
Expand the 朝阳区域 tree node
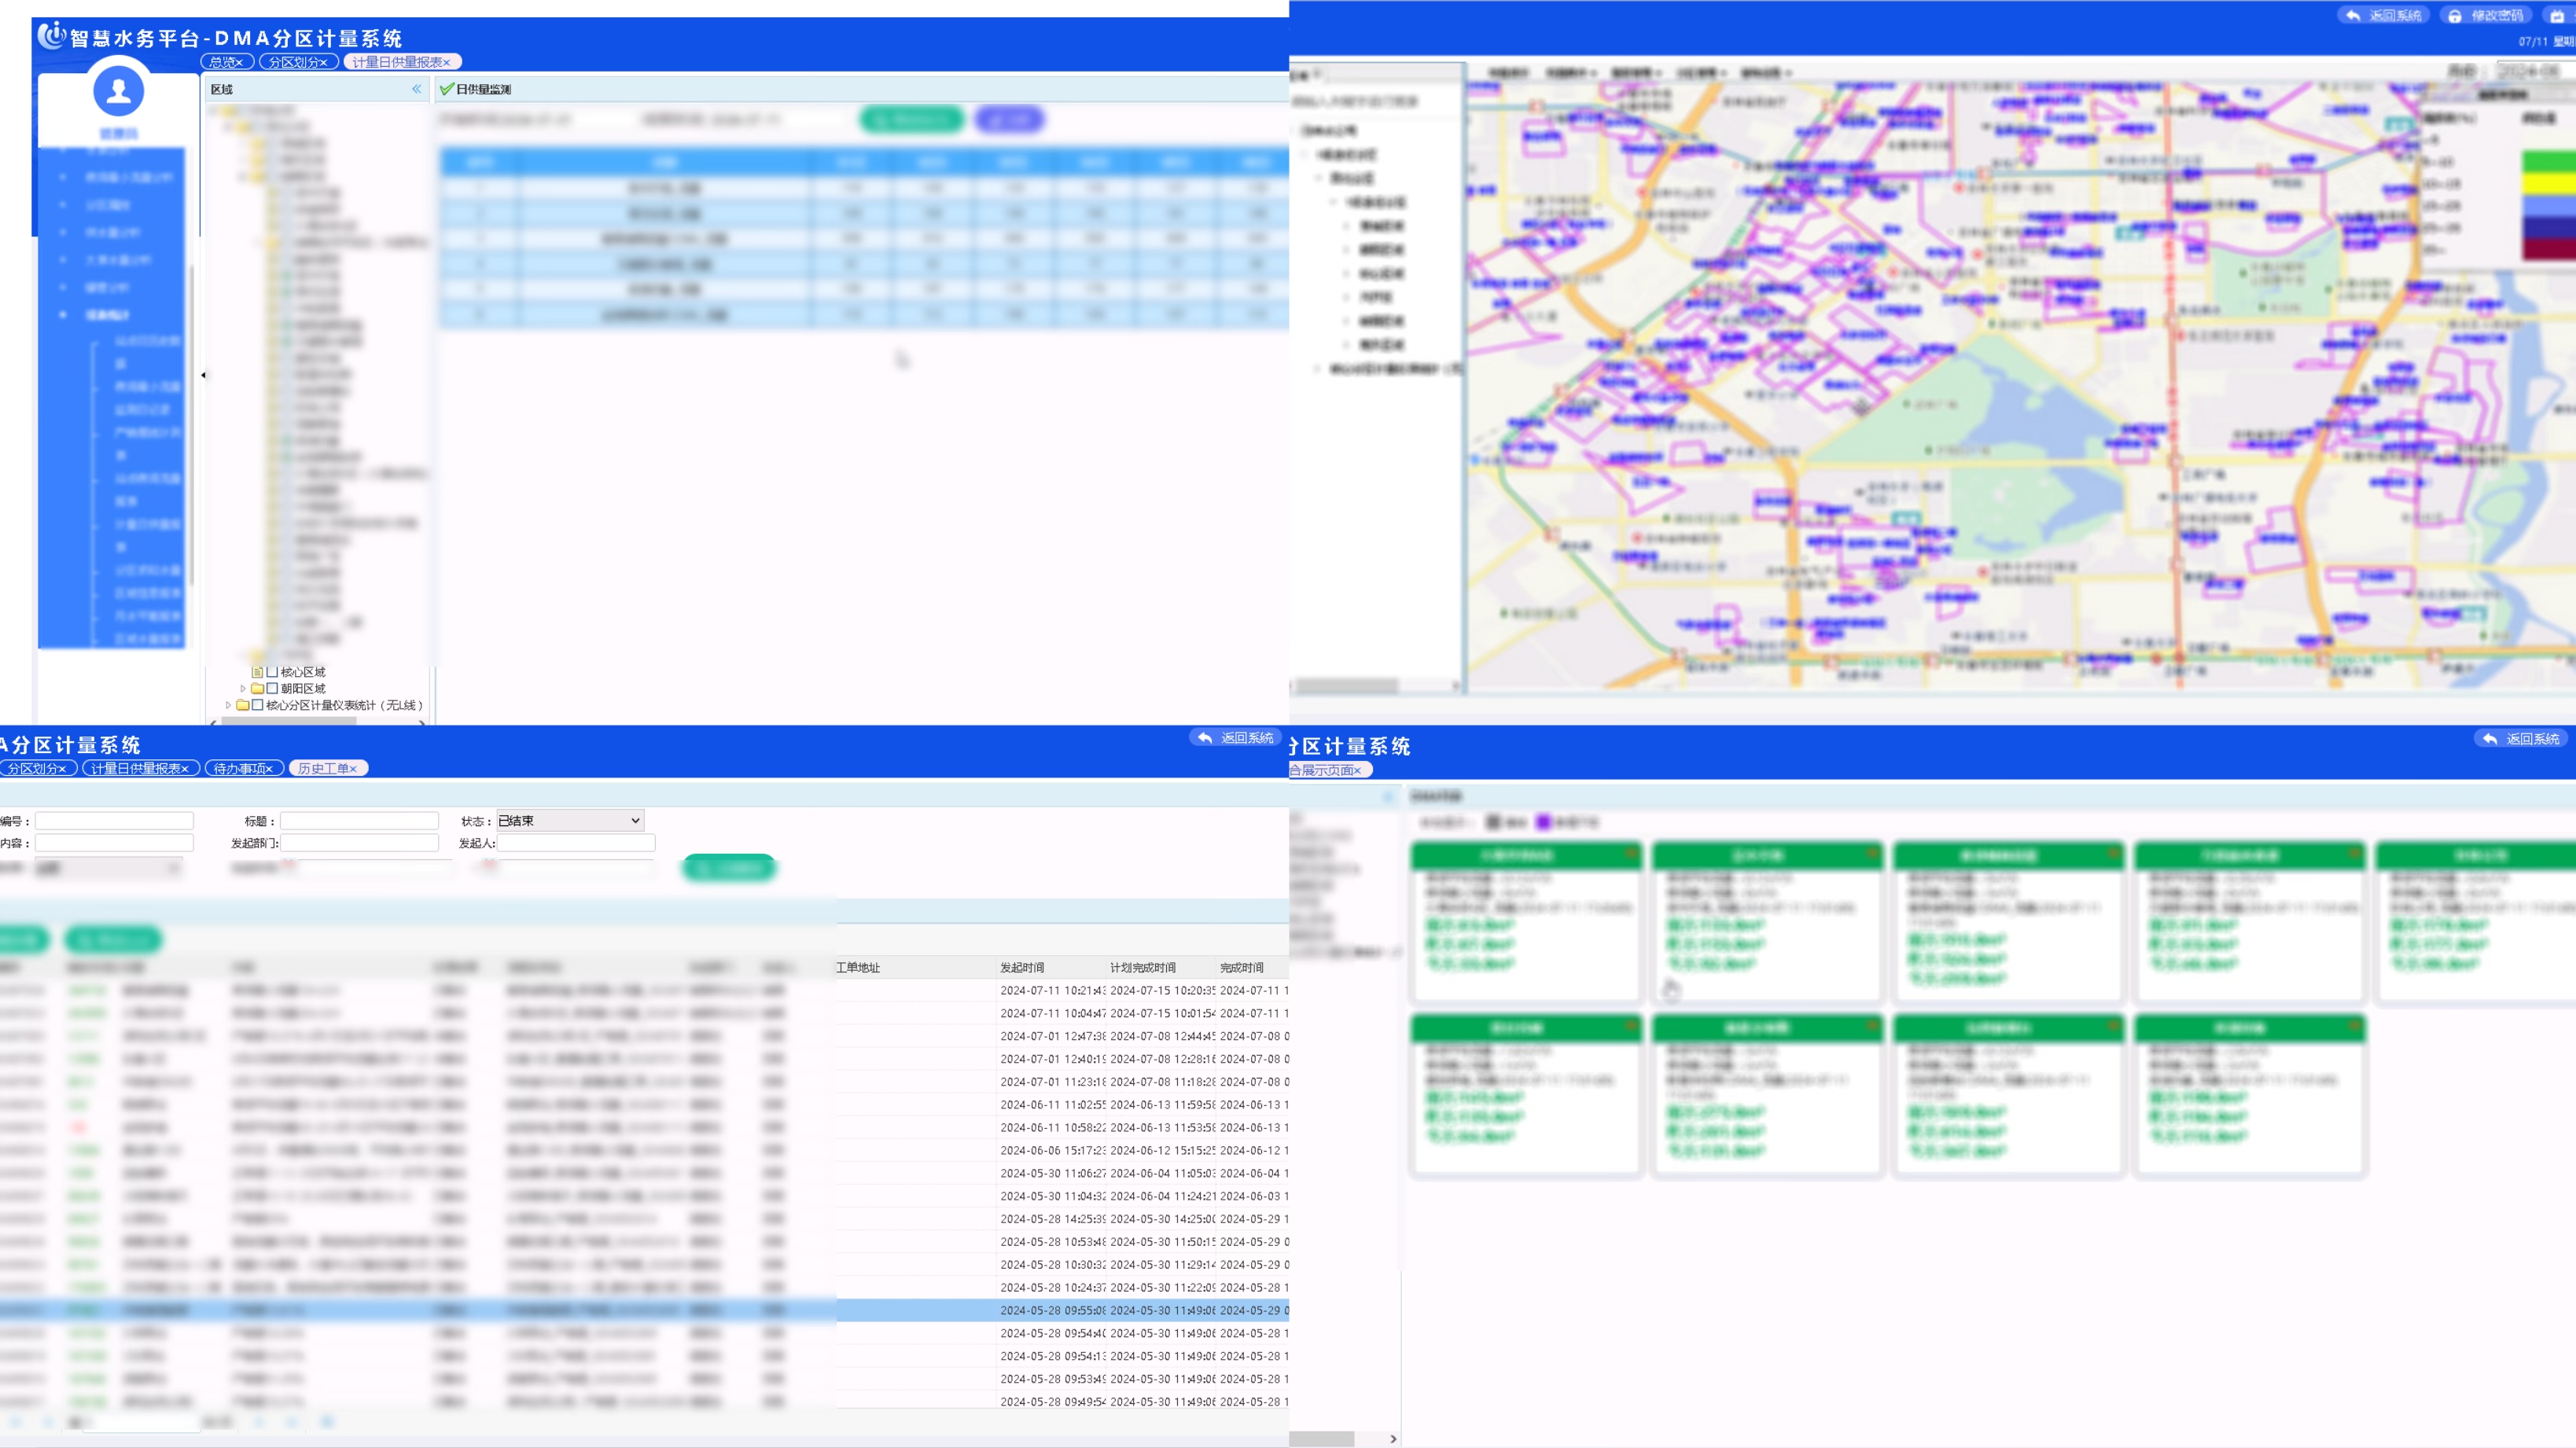point(243,688)
